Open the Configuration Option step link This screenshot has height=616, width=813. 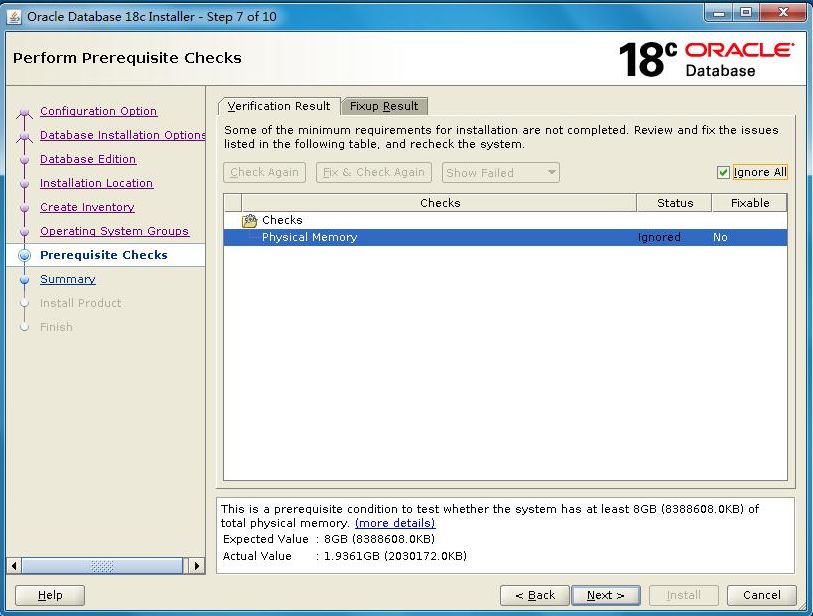99,111
